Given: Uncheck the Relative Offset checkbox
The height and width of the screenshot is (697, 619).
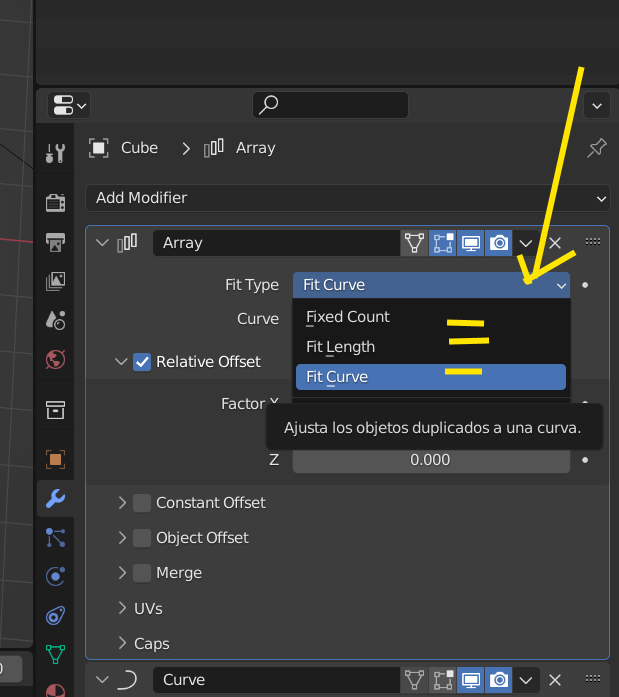Looking at the screenshot, I should [x=142, y=362].
